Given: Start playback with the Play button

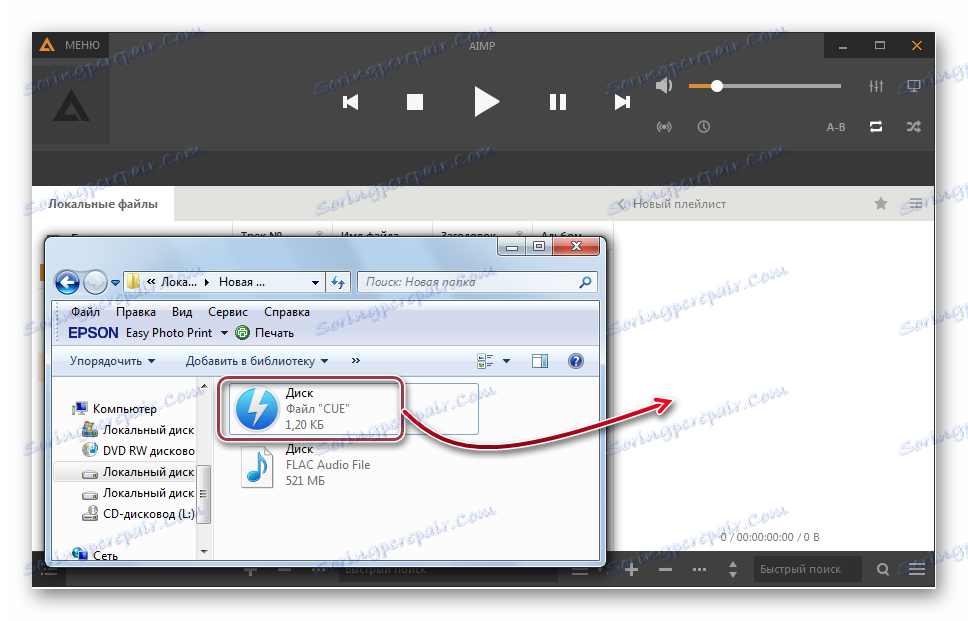Looking at the screenshot, I should [x=486, y=102].
